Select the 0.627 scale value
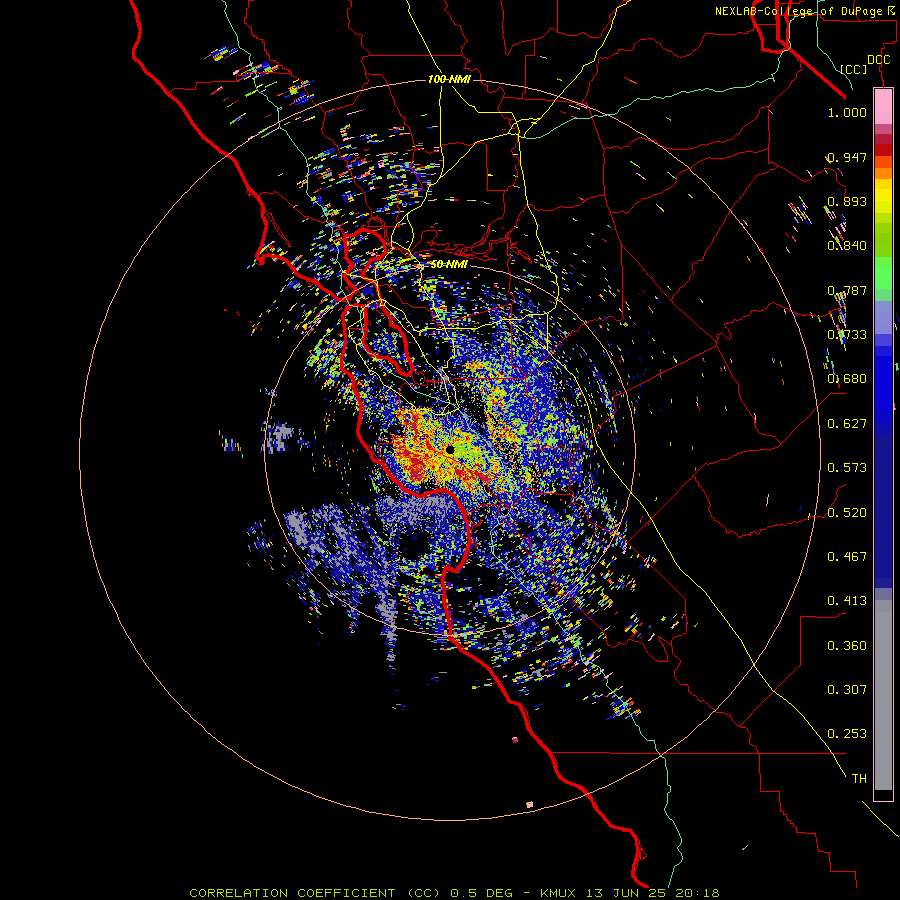Viewport: 900px width, 900px height. pyautogui.click(x=847, y=424)
